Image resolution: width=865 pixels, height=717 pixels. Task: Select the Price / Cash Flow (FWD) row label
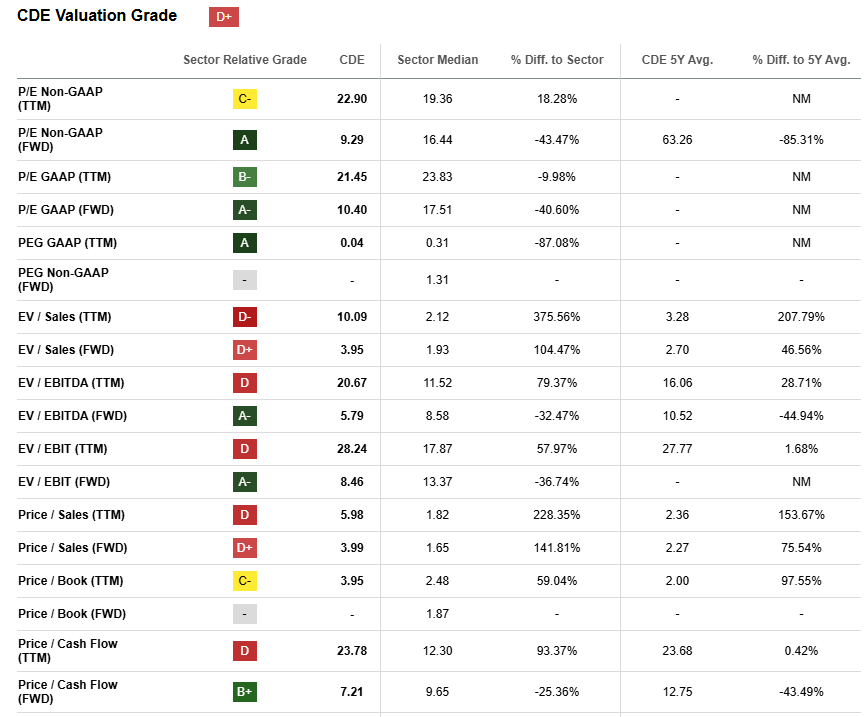click(x=68, y=692)
